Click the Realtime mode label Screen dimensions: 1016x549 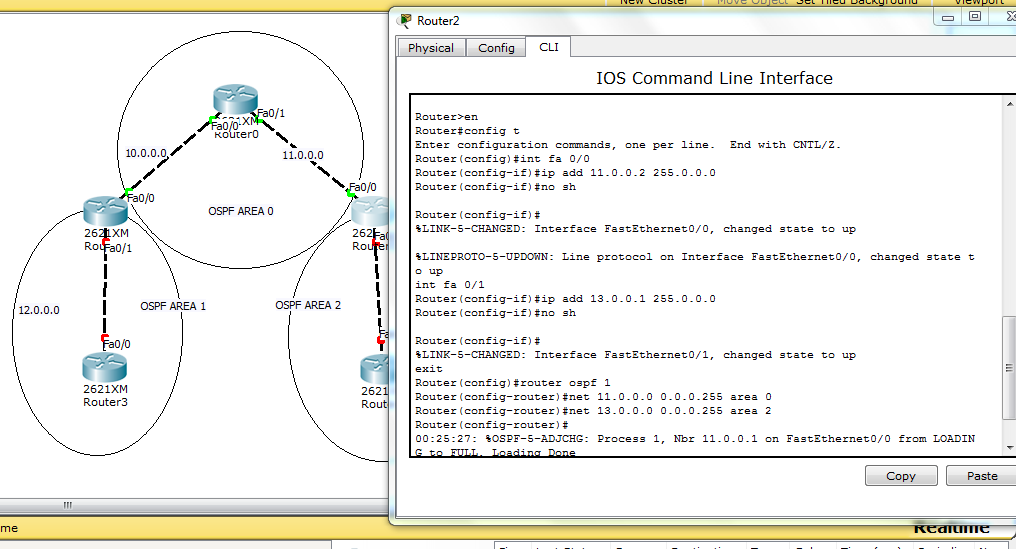click(951, 528)
